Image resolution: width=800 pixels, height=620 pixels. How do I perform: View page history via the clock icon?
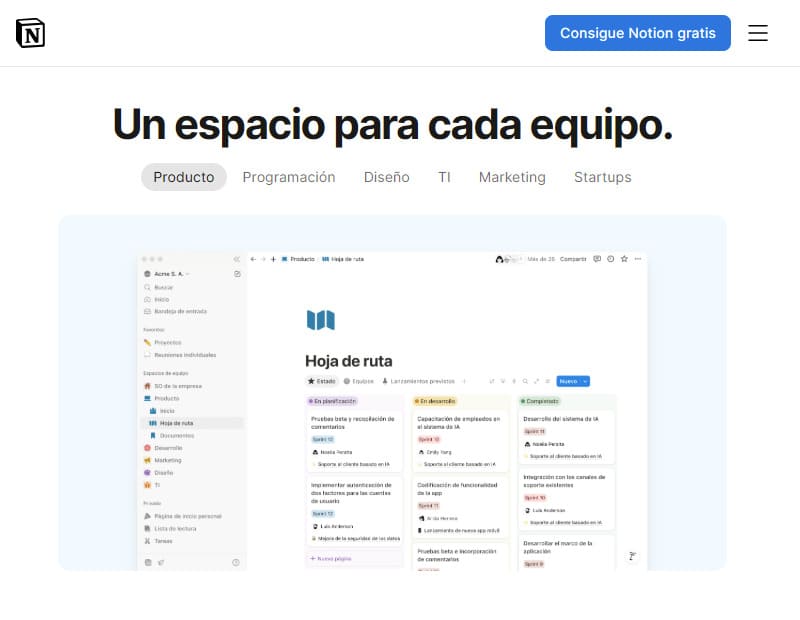click(x=610, y=258)
